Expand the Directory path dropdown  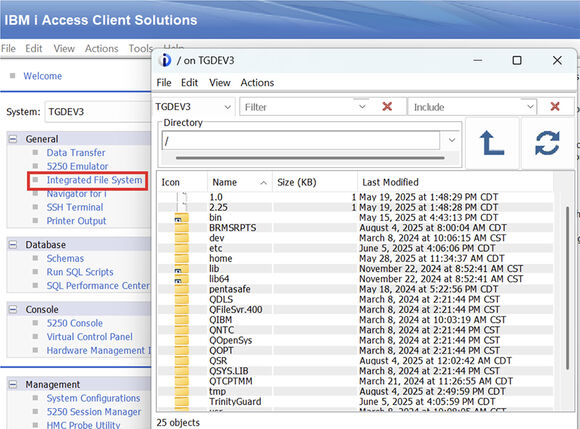452,140
